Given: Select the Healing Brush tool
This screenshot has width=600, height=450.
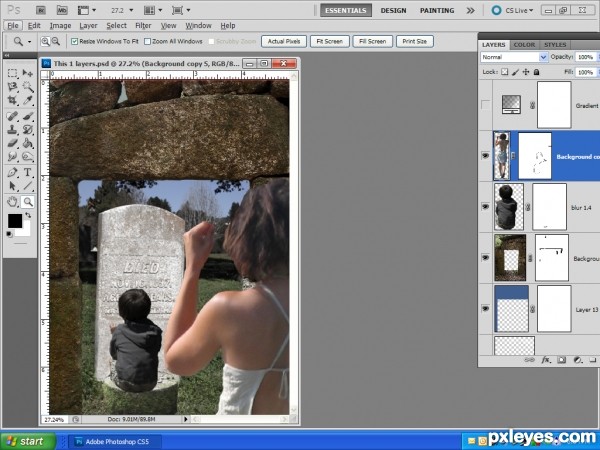Looking at the screenshot, I should (x=12, y=116).
